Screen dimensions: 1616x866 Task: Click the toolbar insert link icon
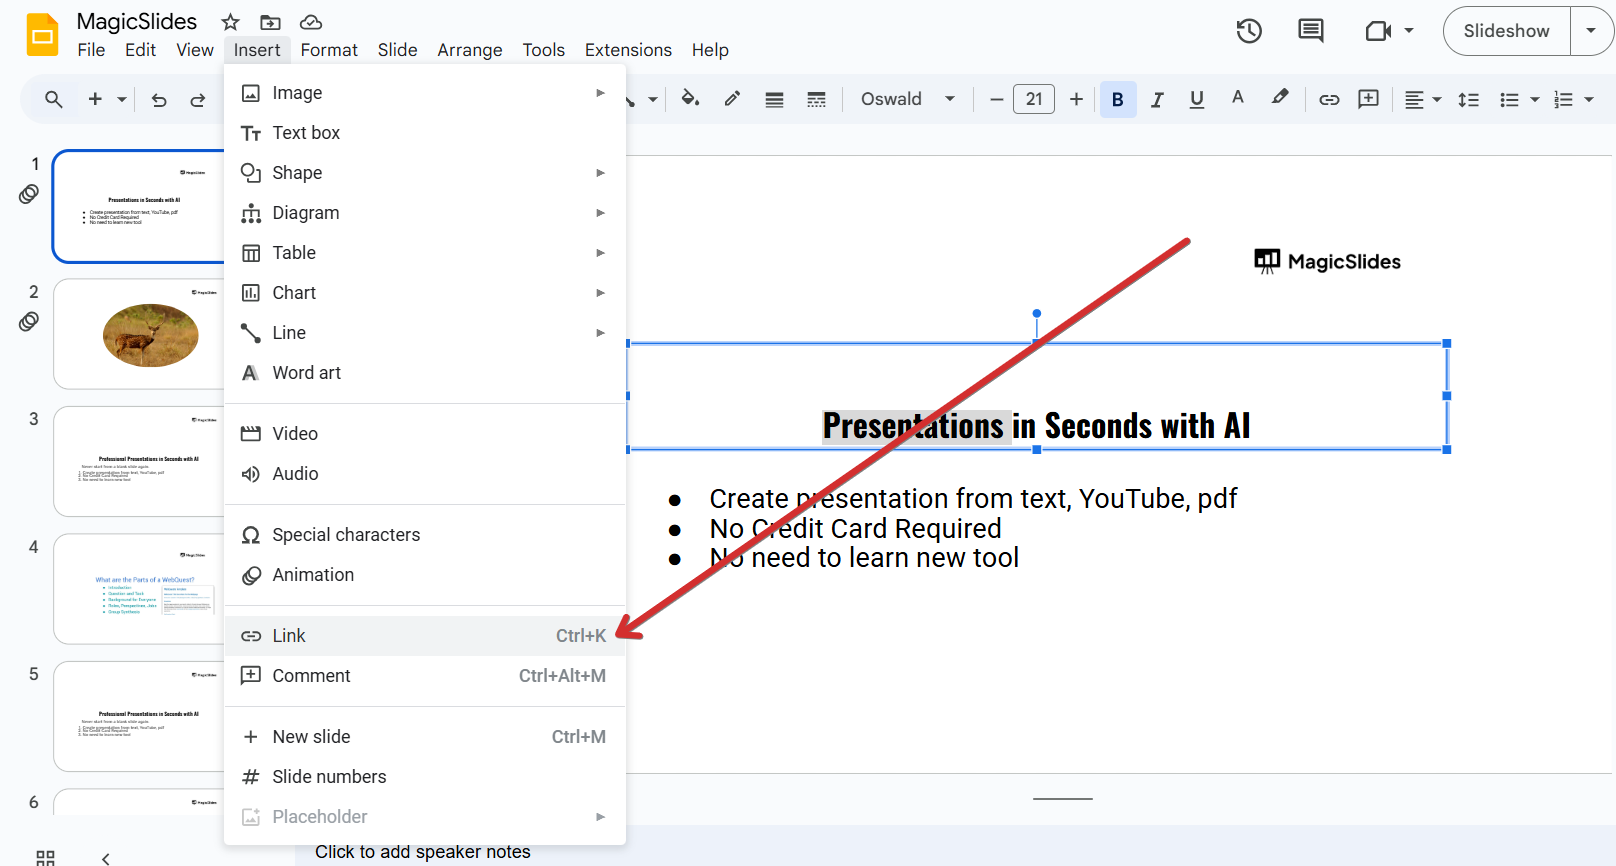(1329, 99)
